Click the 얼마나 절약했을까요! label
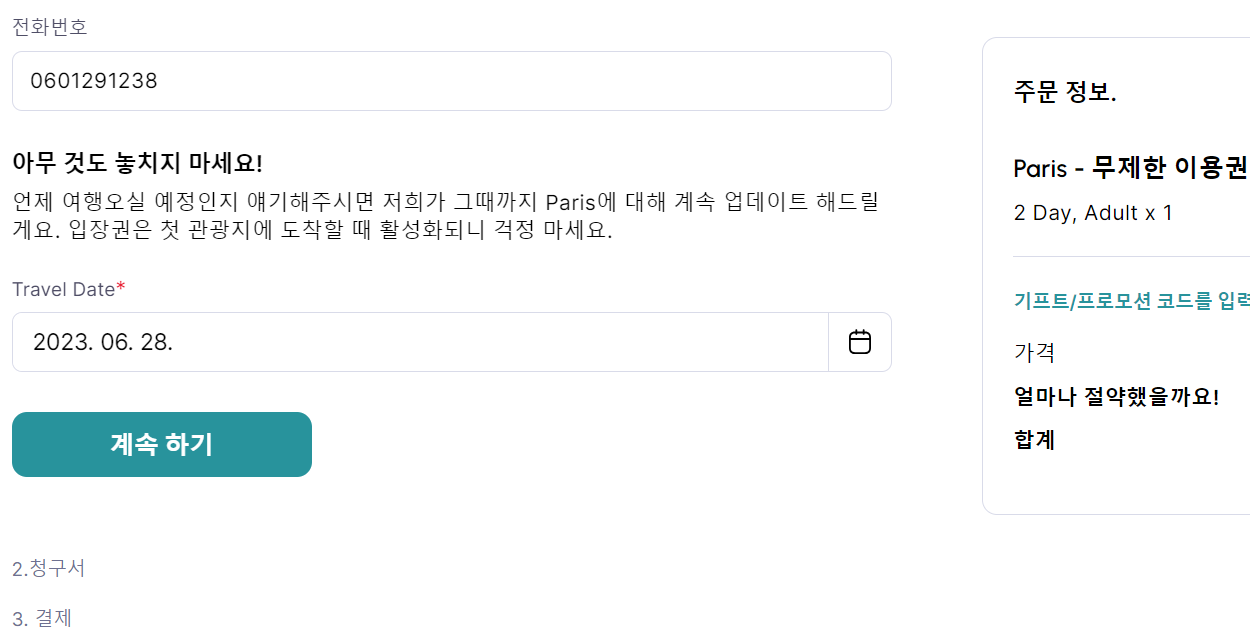The width and height of the screenshot is (1250, 638). [1116, 396]
